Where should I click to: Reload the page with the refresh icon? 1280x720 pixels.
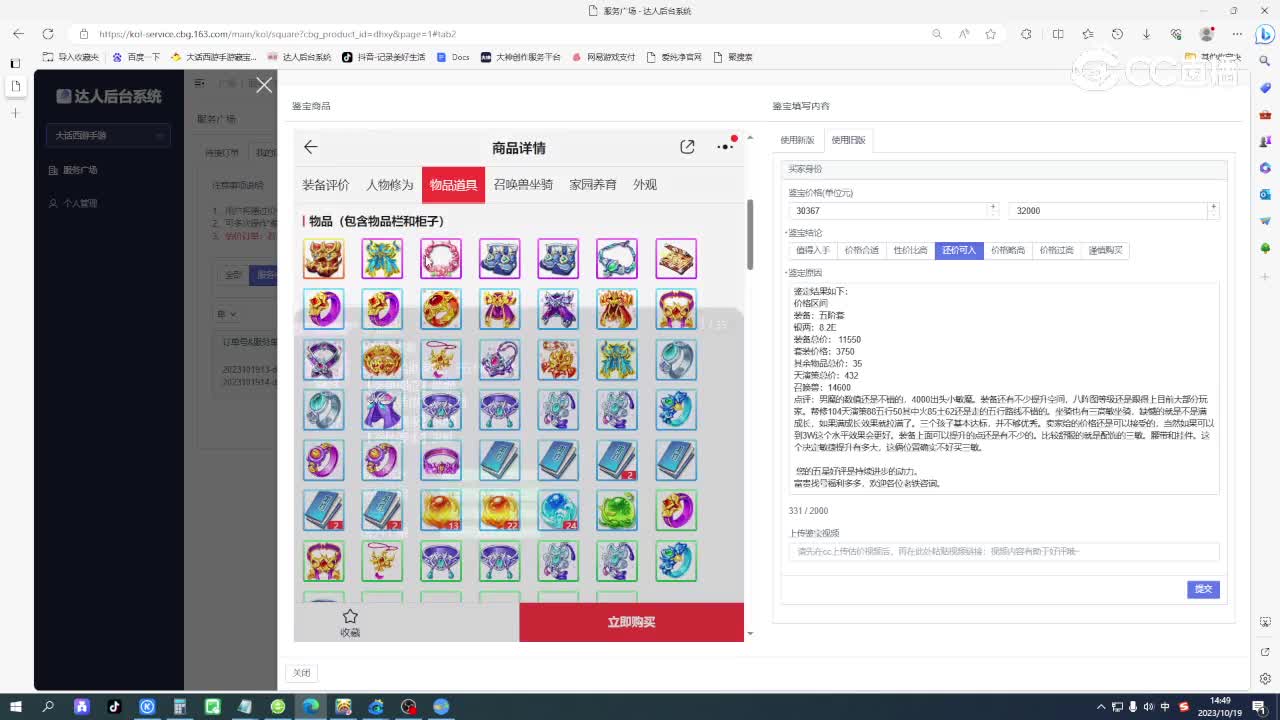47,33
